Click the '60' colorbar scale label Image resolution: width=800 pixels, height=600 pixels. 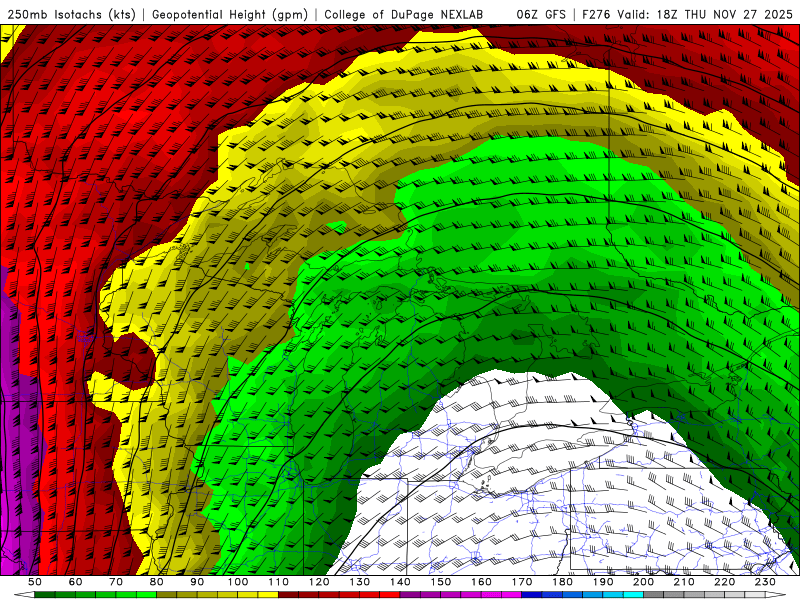[76, 582]
